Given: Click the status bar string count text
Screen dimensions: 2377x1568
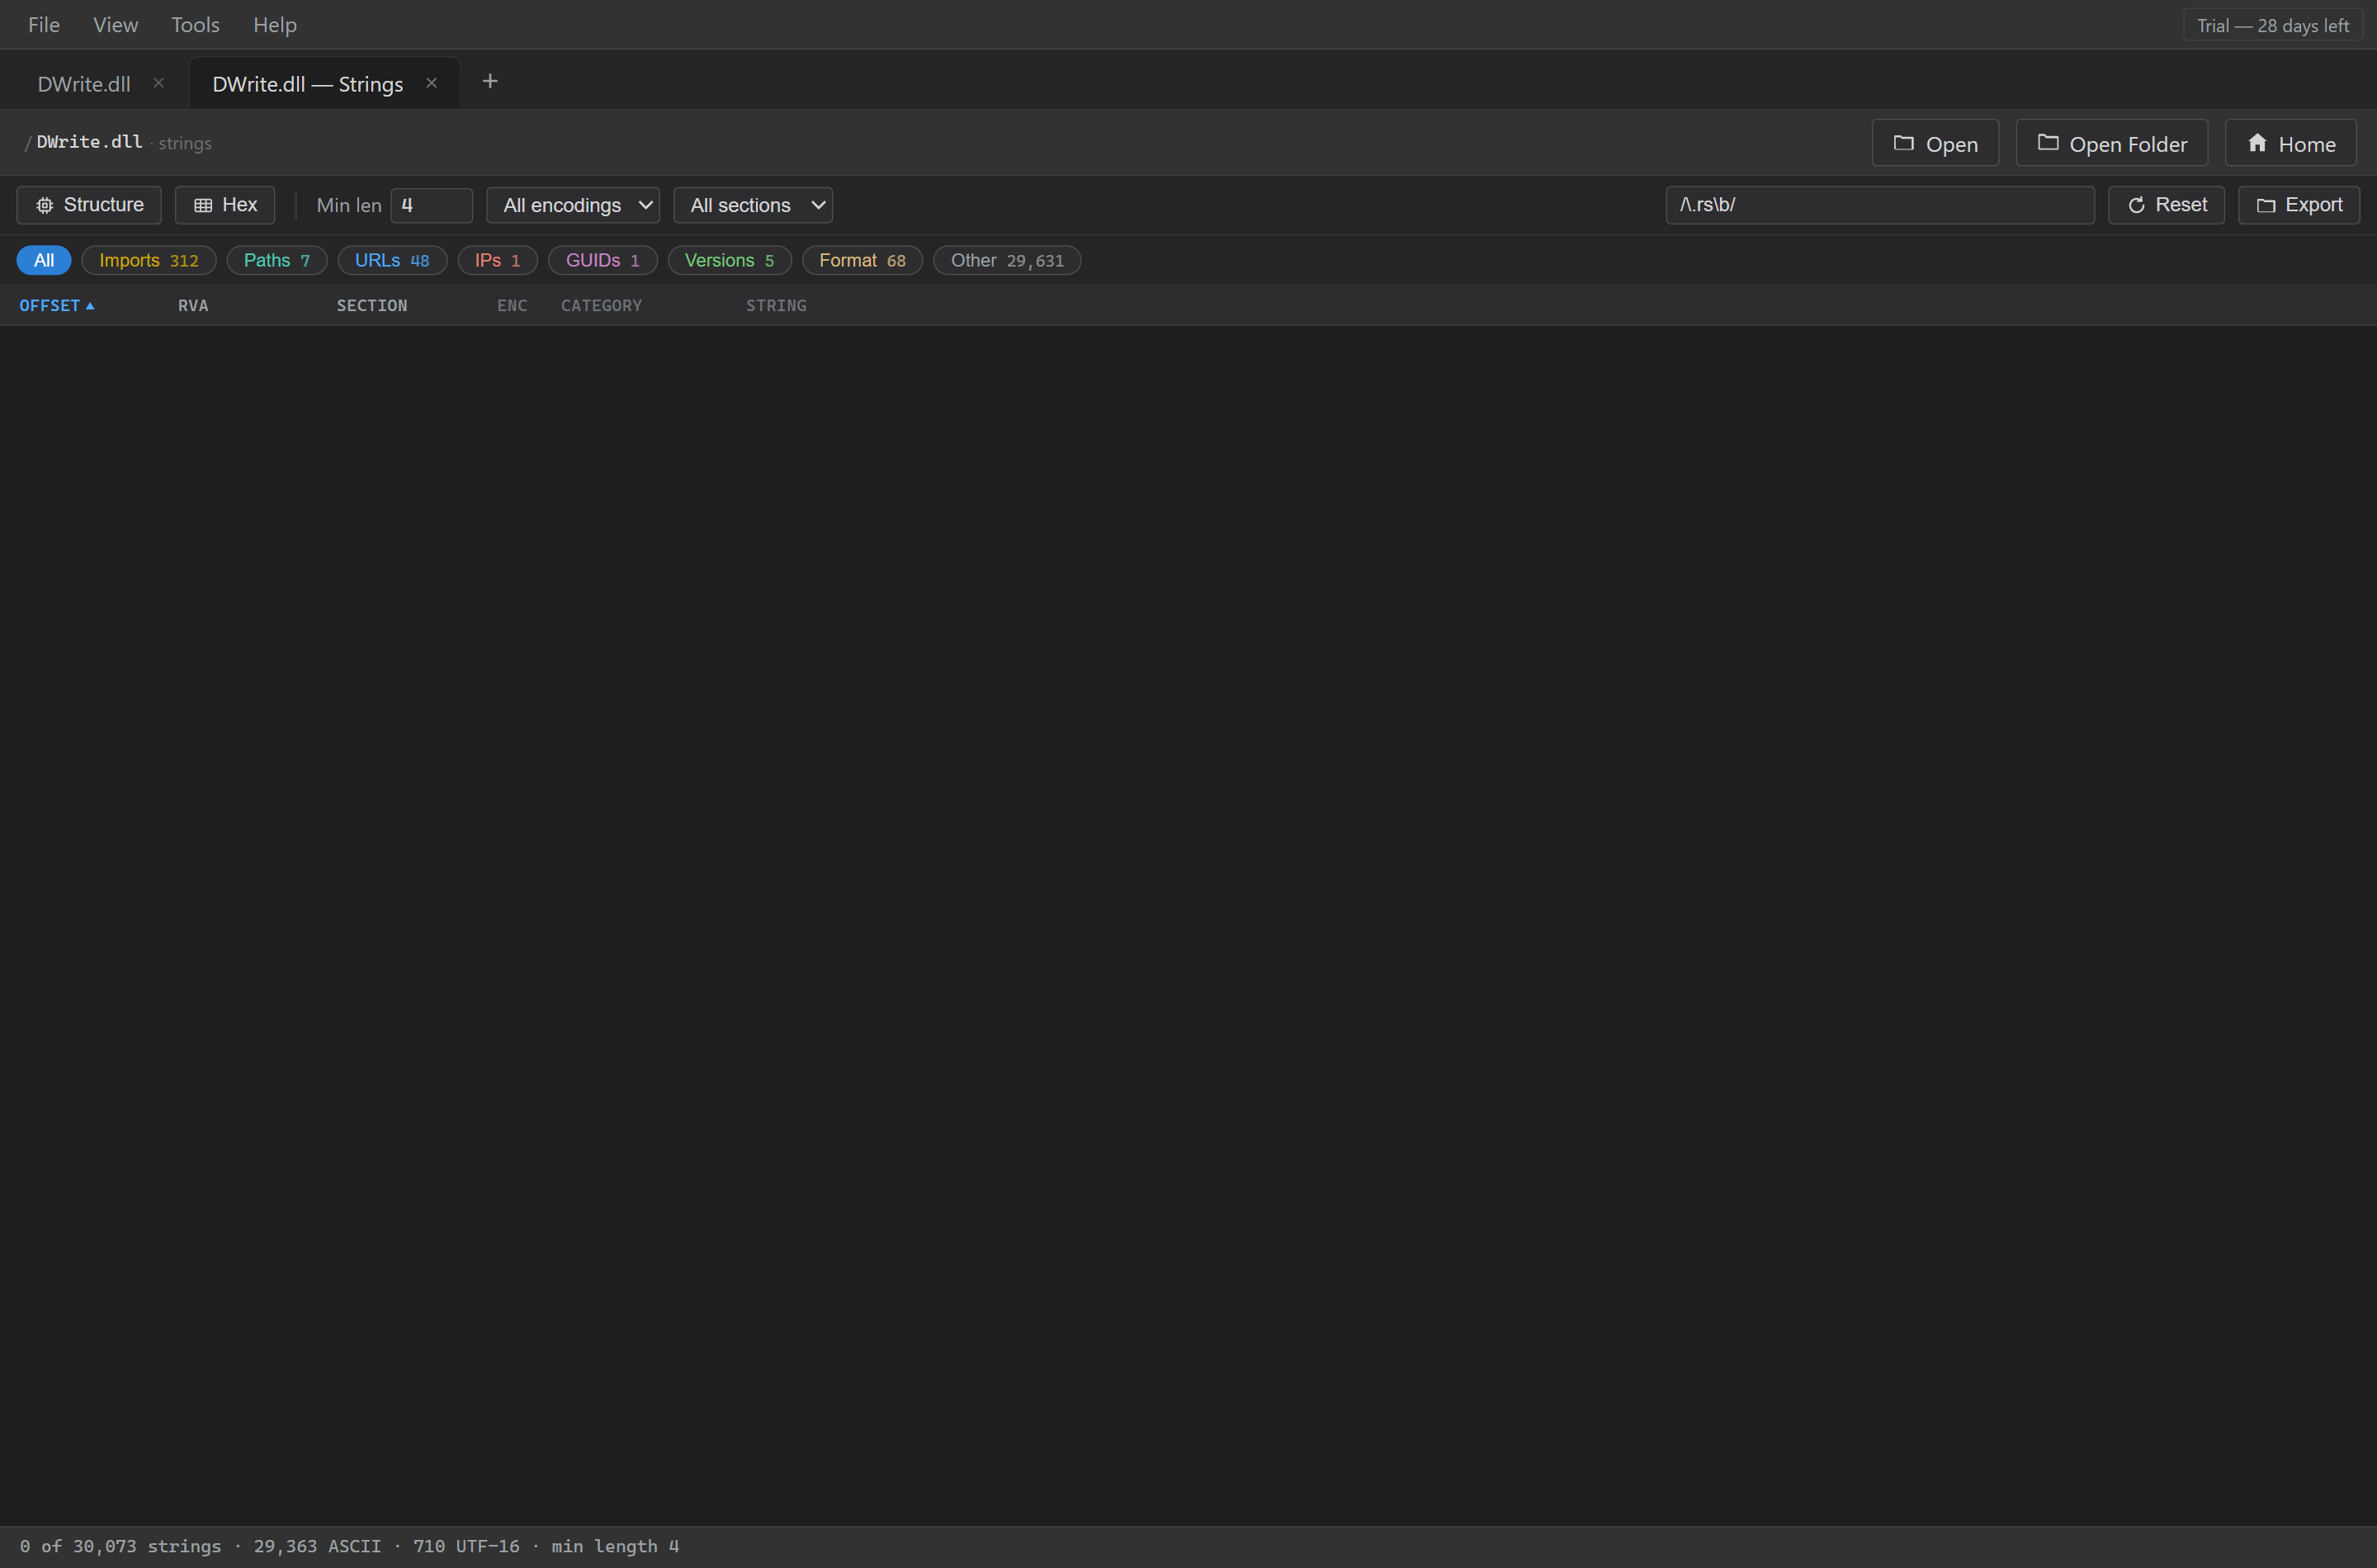Looking at the screenshot, I should tap(349, 1546).
